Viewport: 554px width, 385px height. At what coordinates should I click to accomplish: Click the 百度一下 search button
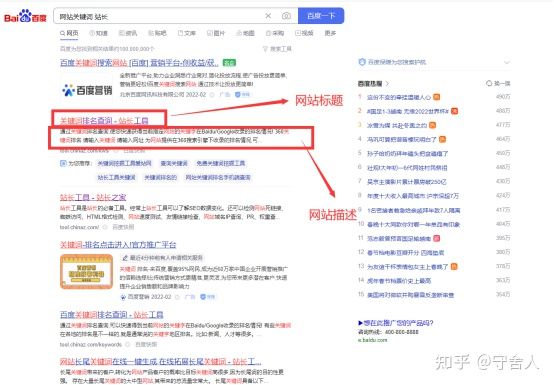coord(321,16)
